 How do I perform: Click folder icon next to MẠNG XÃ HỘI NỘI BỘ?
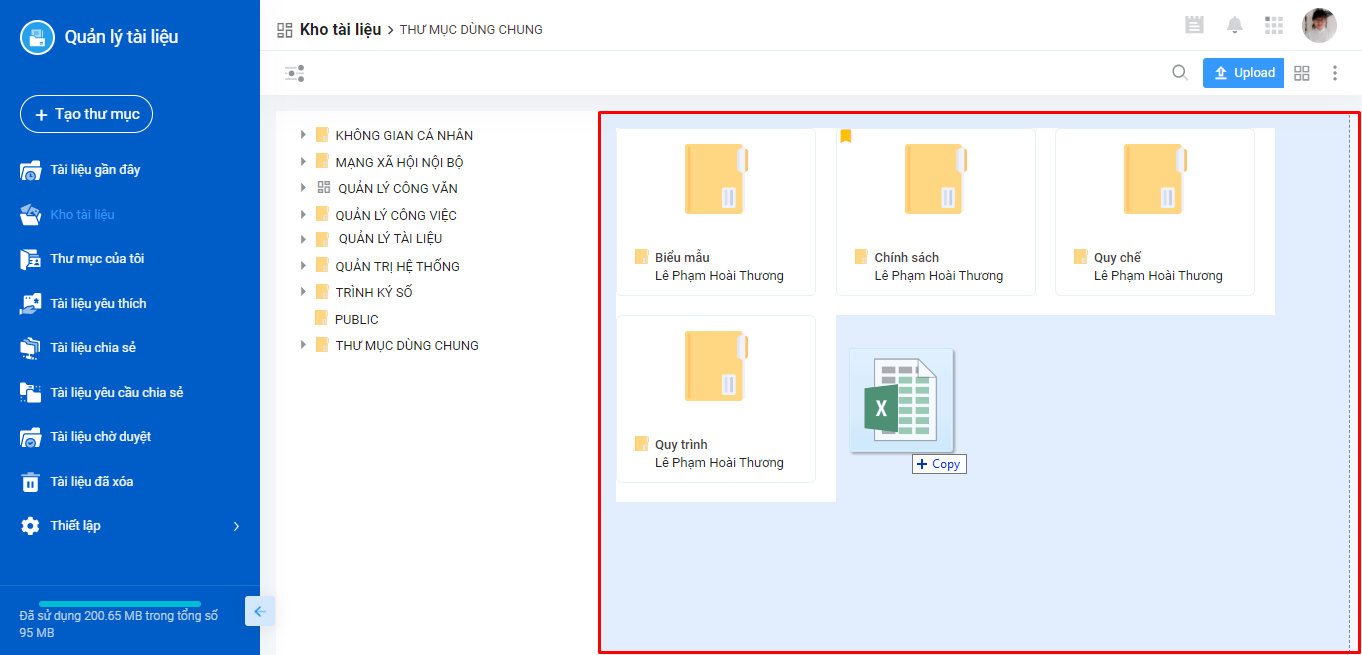point(322,161)
